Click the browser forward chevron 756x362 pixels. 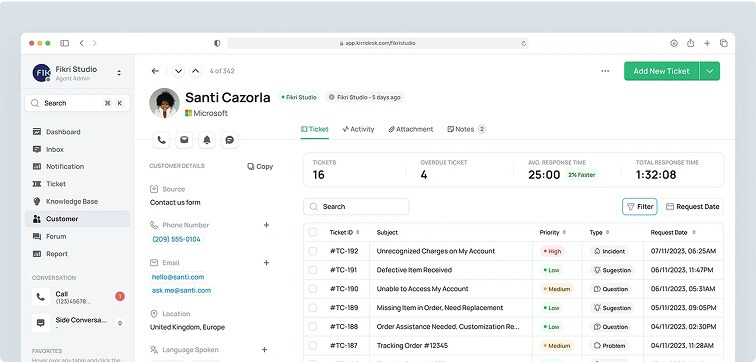pos(94,43)
